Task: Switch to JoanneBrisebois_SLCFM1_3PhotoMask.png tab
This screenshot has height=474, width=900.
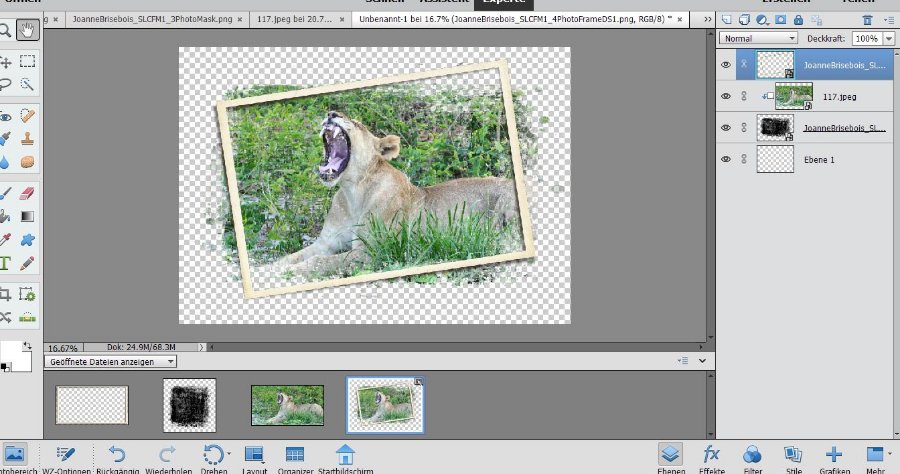Action: 153,19
